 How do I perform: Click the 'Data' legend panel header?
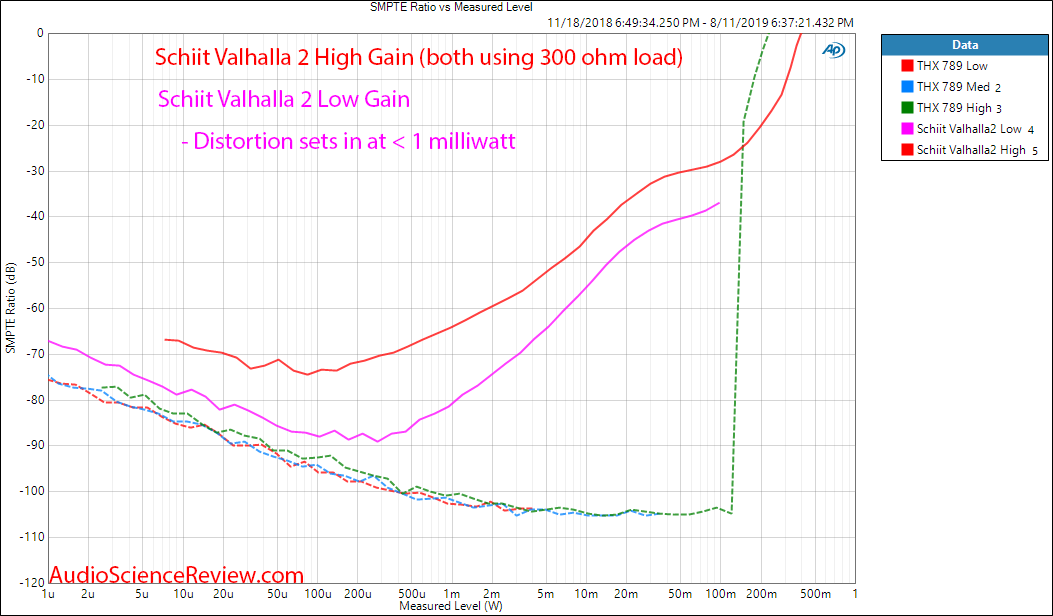[x=964, y=45]
